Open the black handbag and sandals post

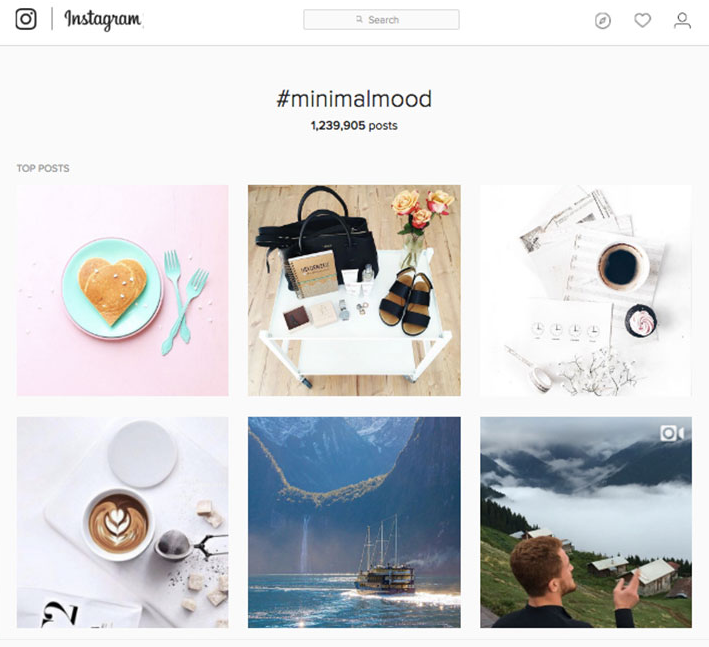tap(354, 290)
